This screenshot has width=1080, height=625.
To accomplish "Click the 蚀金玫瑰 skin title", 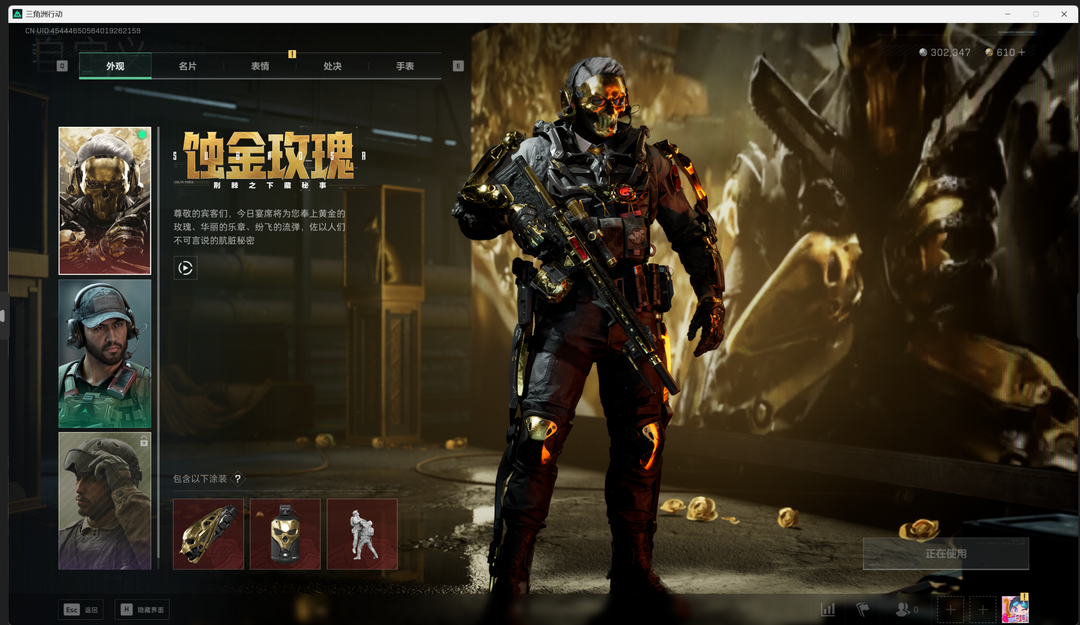I will coord(269,155).
